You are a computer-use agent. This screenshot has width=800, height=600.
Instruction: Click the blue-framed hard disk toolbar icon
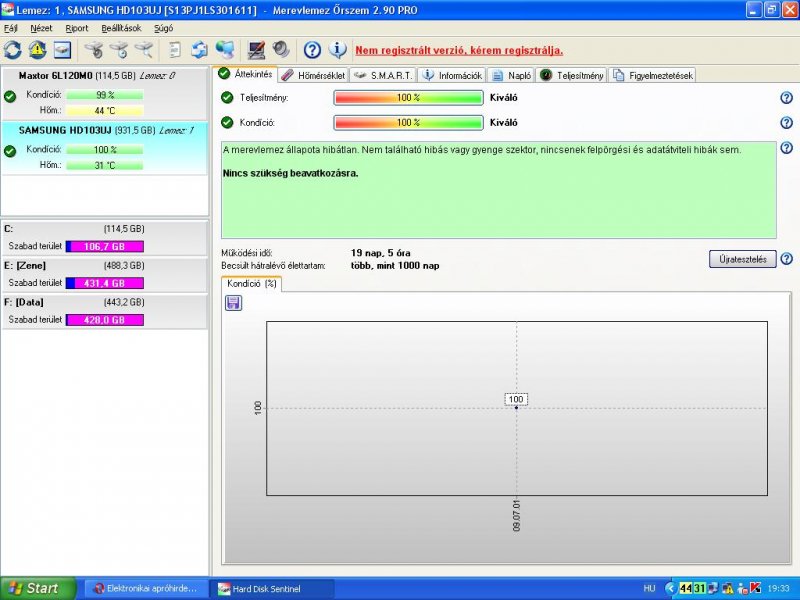click(62, 50)
